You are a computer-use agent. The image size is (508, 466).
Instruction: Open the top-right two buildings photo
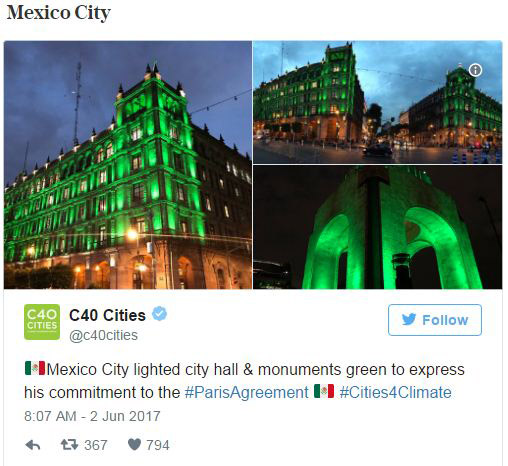click(378, 102)
